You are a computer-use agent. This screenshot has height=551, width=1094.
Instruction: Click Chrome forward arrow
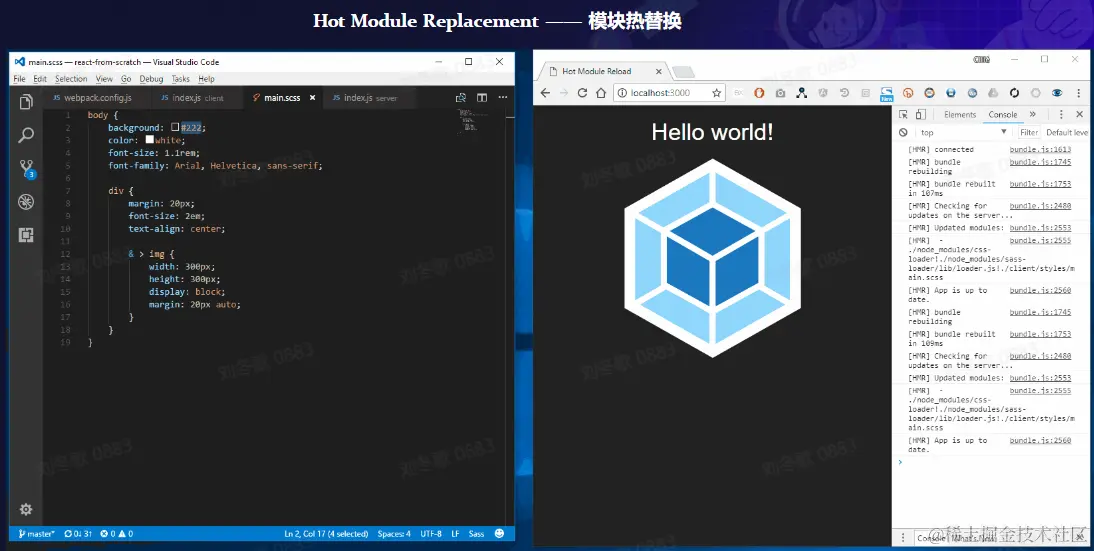pyautogui.click(x=564, y=93)
